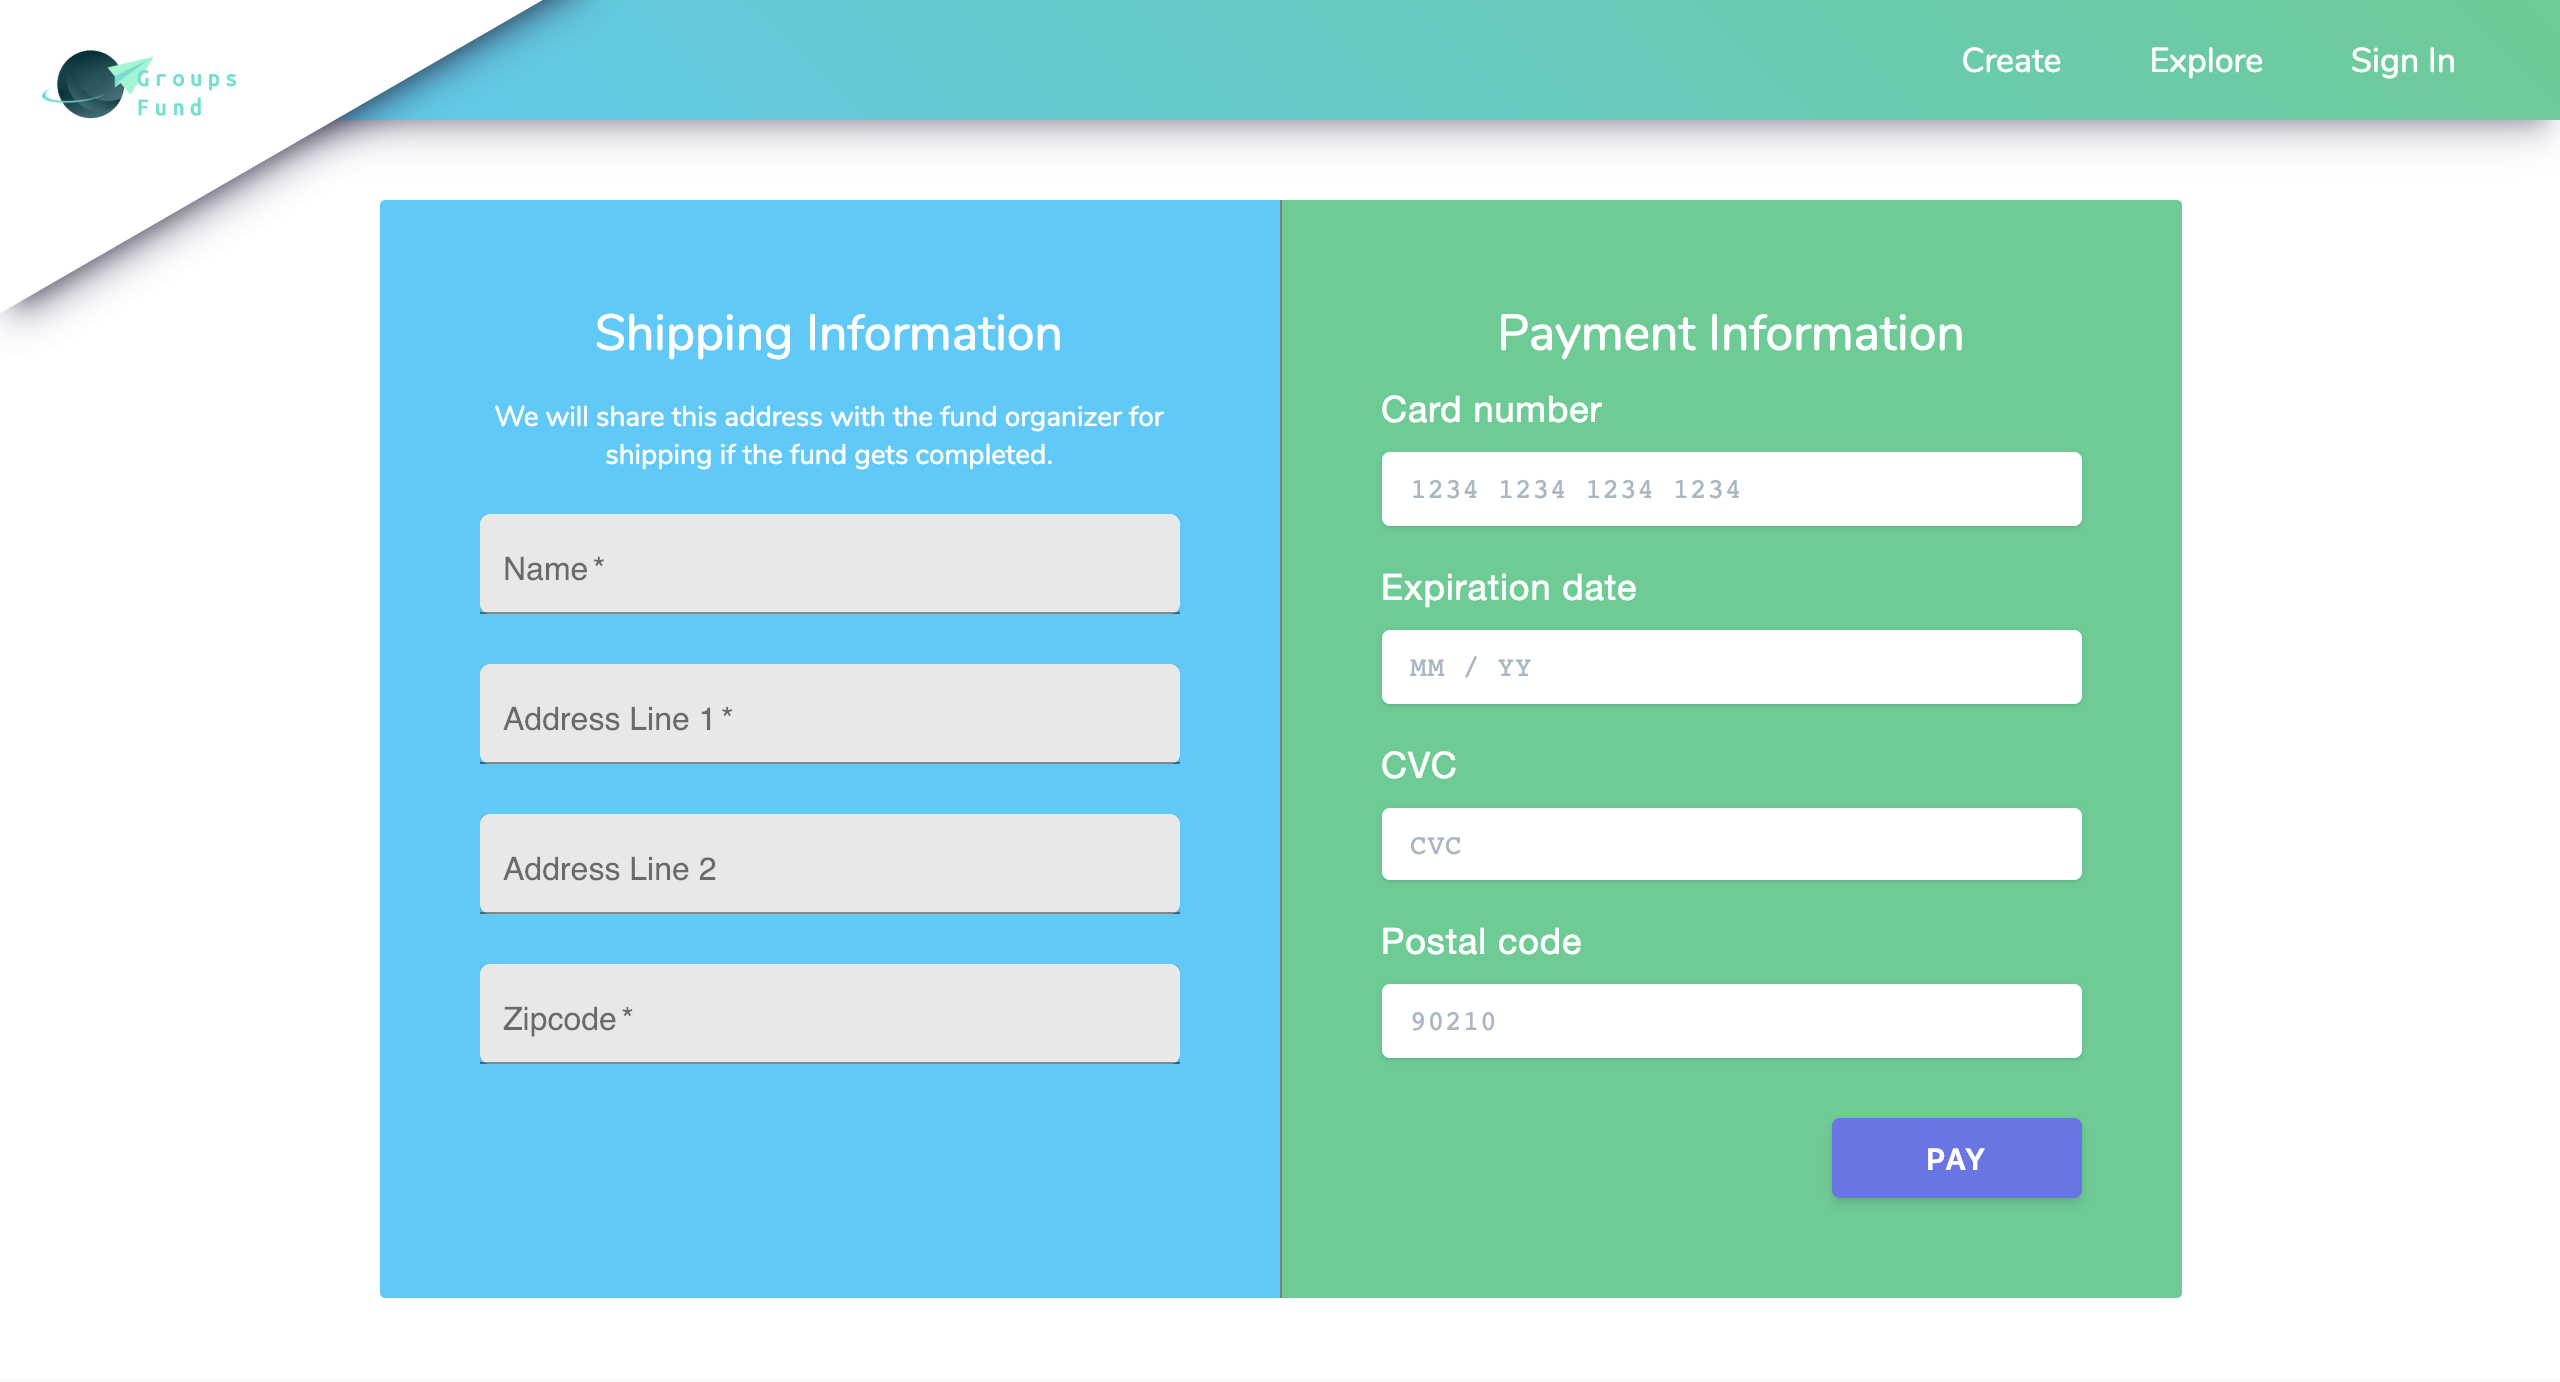Image resolution: width=2560 pixels, height=1382 pixels.
Task: Click the CVC input field
Action: pyautogui.click(x=1730, y=845)
